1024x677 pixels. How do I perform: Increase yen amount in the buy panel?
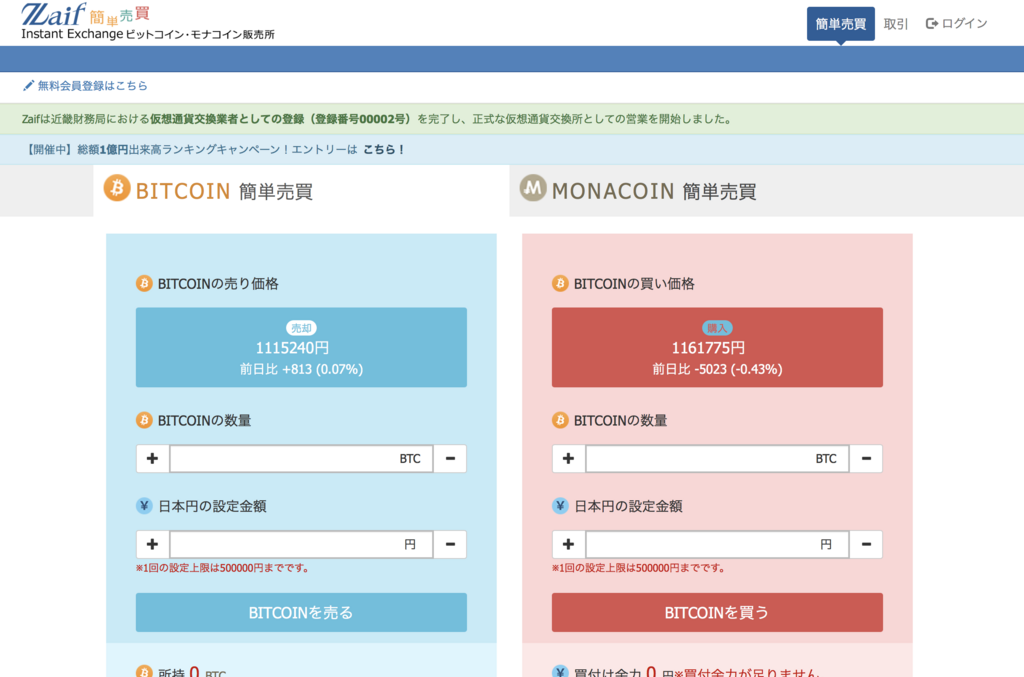coord(568,544)
